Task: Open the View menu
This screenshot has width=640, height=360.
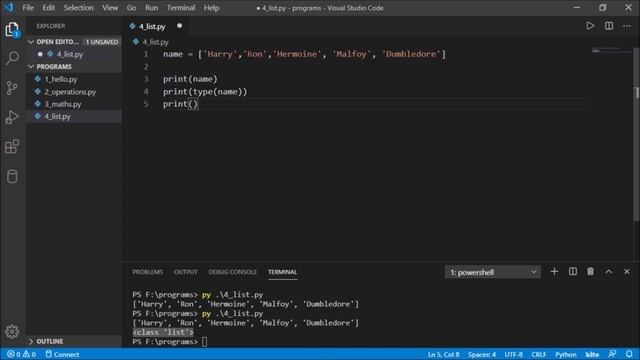Action: pyautogui.click(x=110, y=8)
